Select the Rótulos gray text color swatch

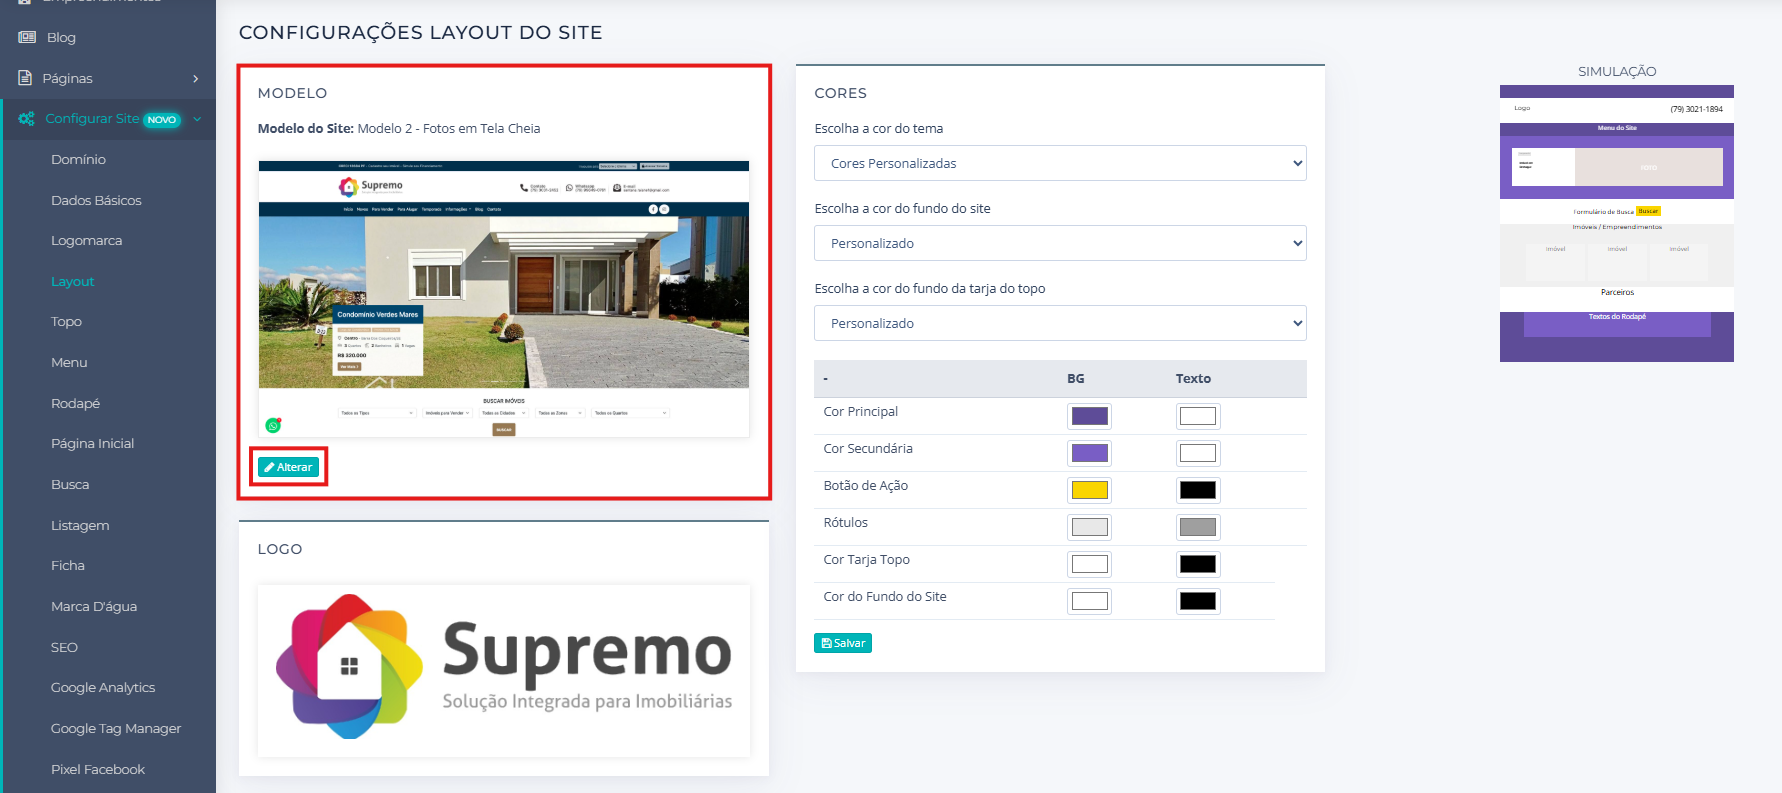[x=1197, y=527]
